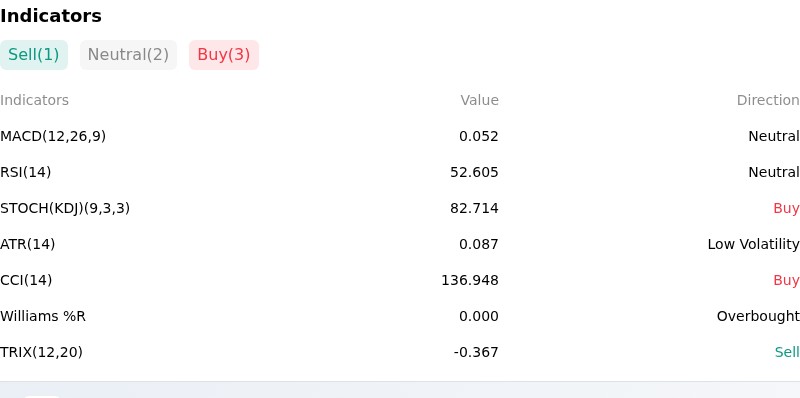The image size is (800, 398).
Task: Select the ATR(14) indicator row
Action: (400, 244)
